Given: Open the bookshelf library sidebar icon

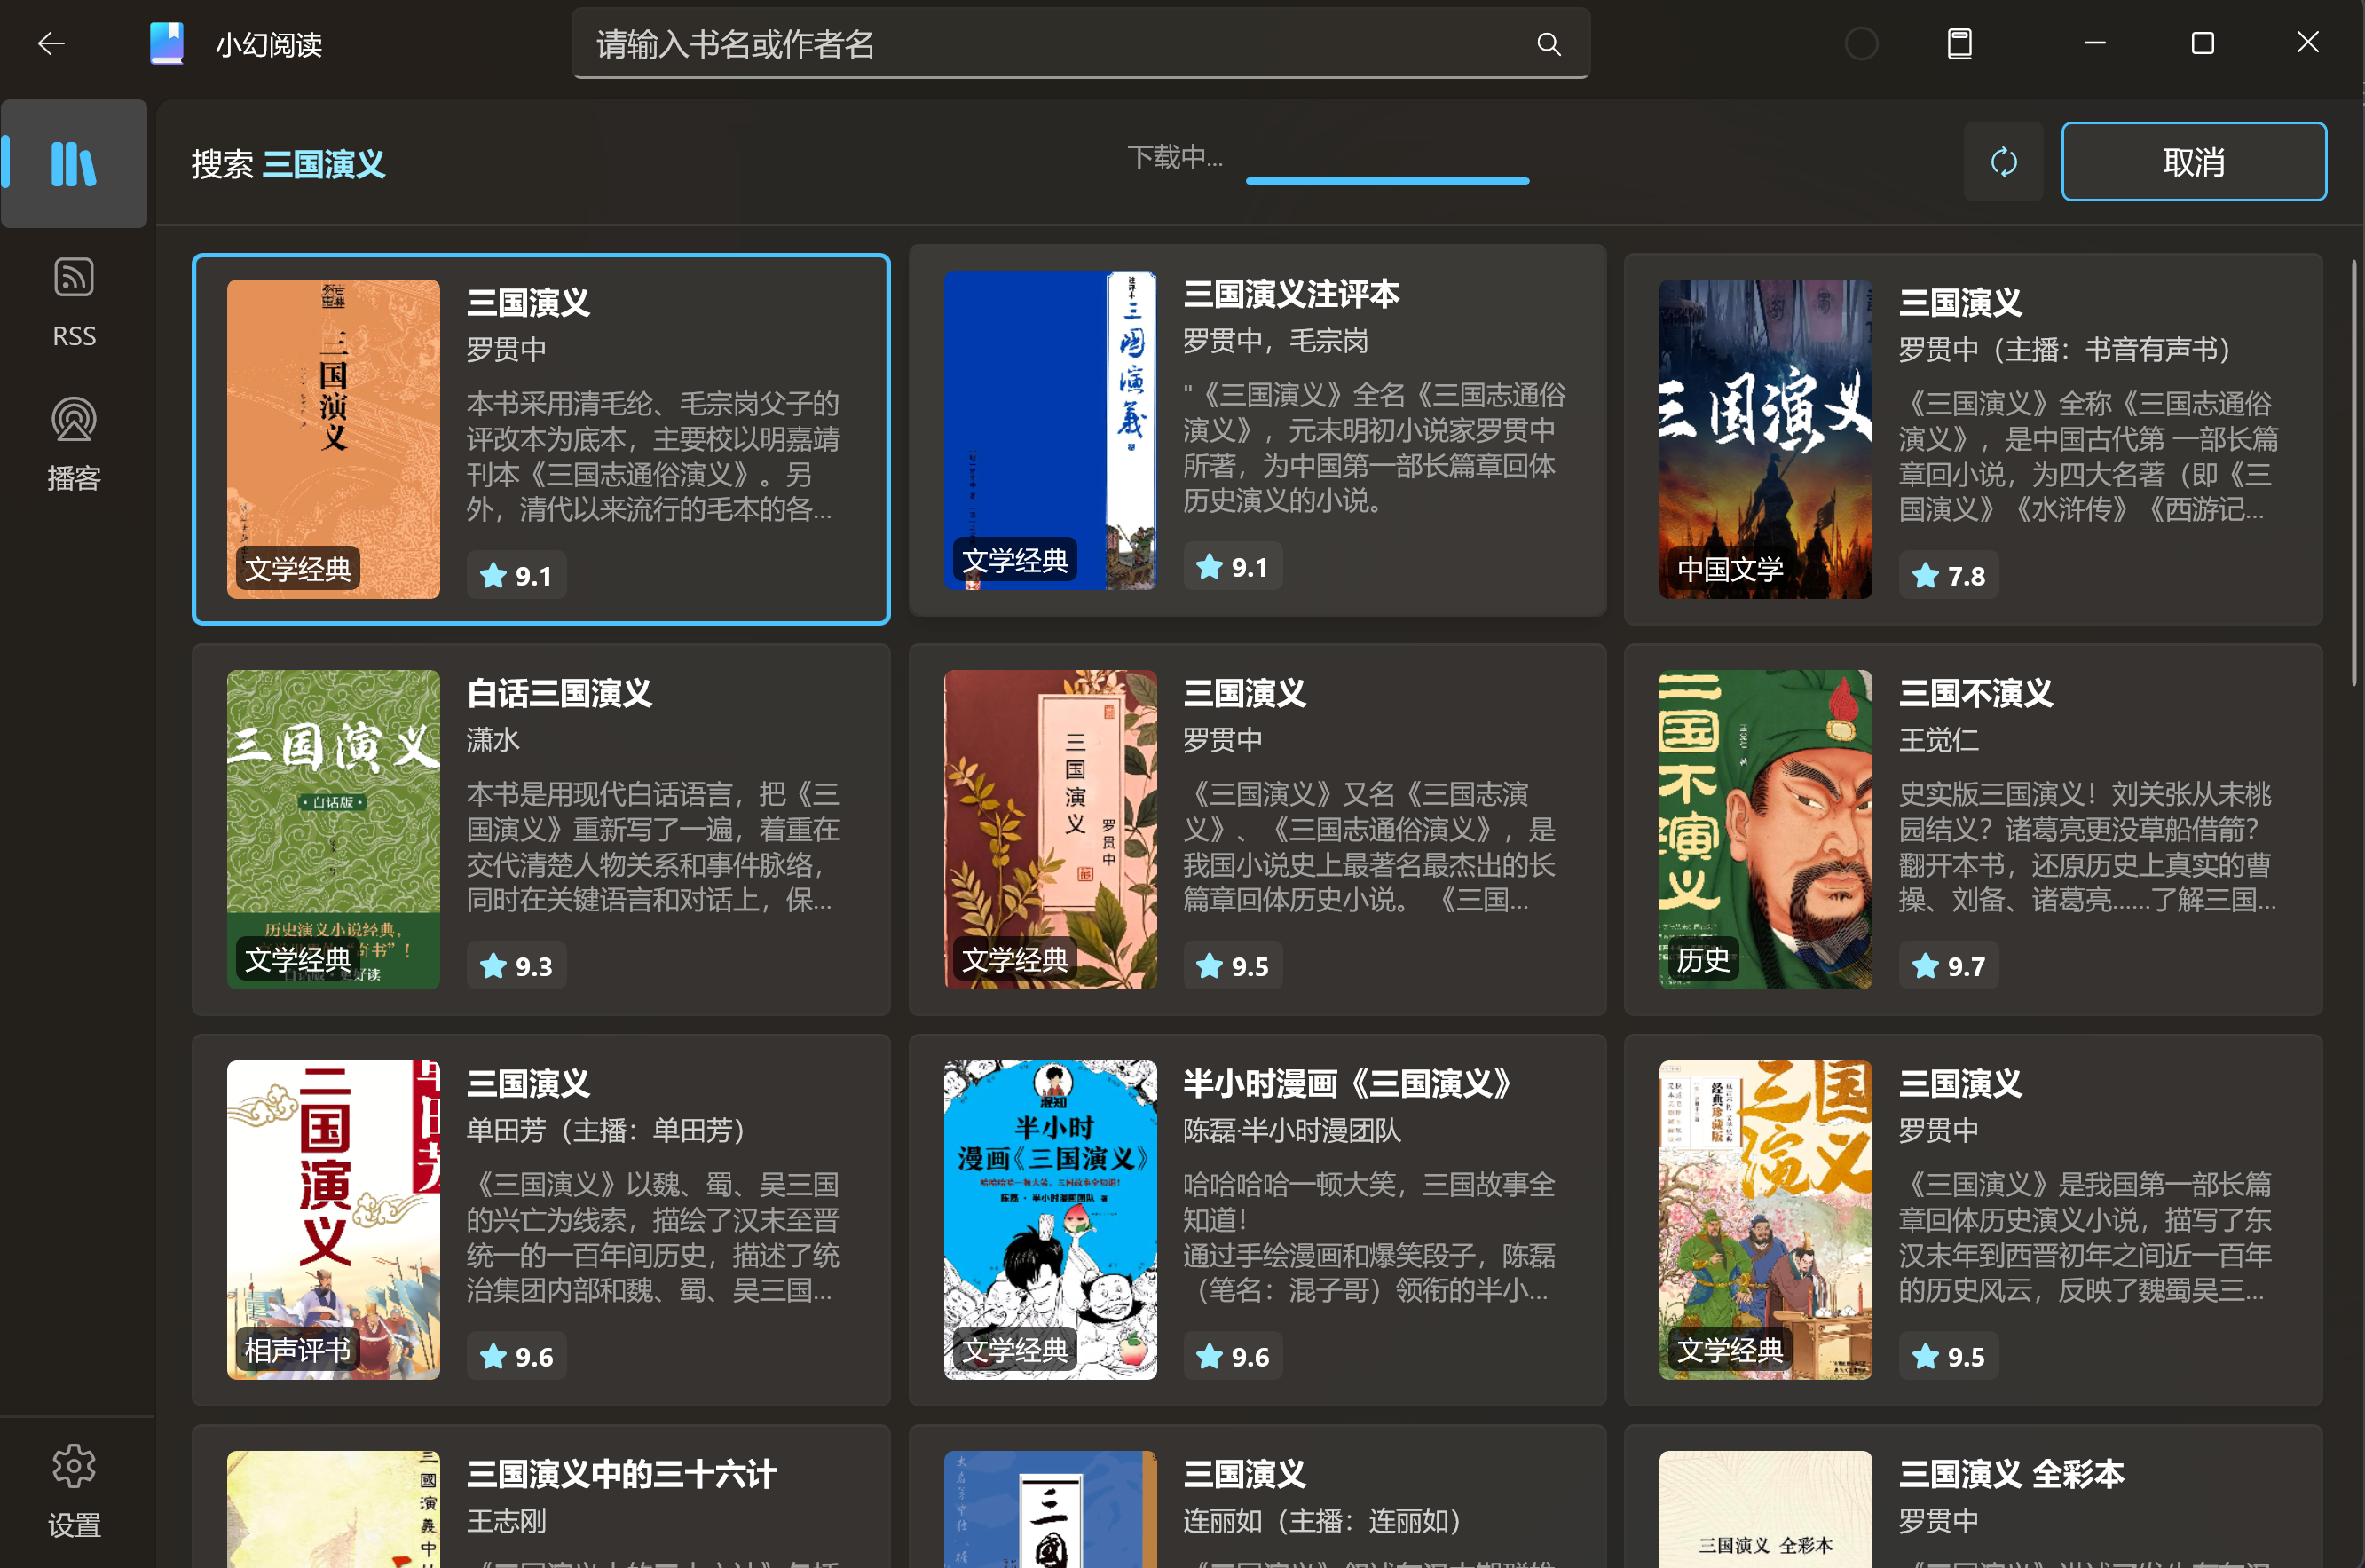Looking at the screenshot, I should point(74,163).
